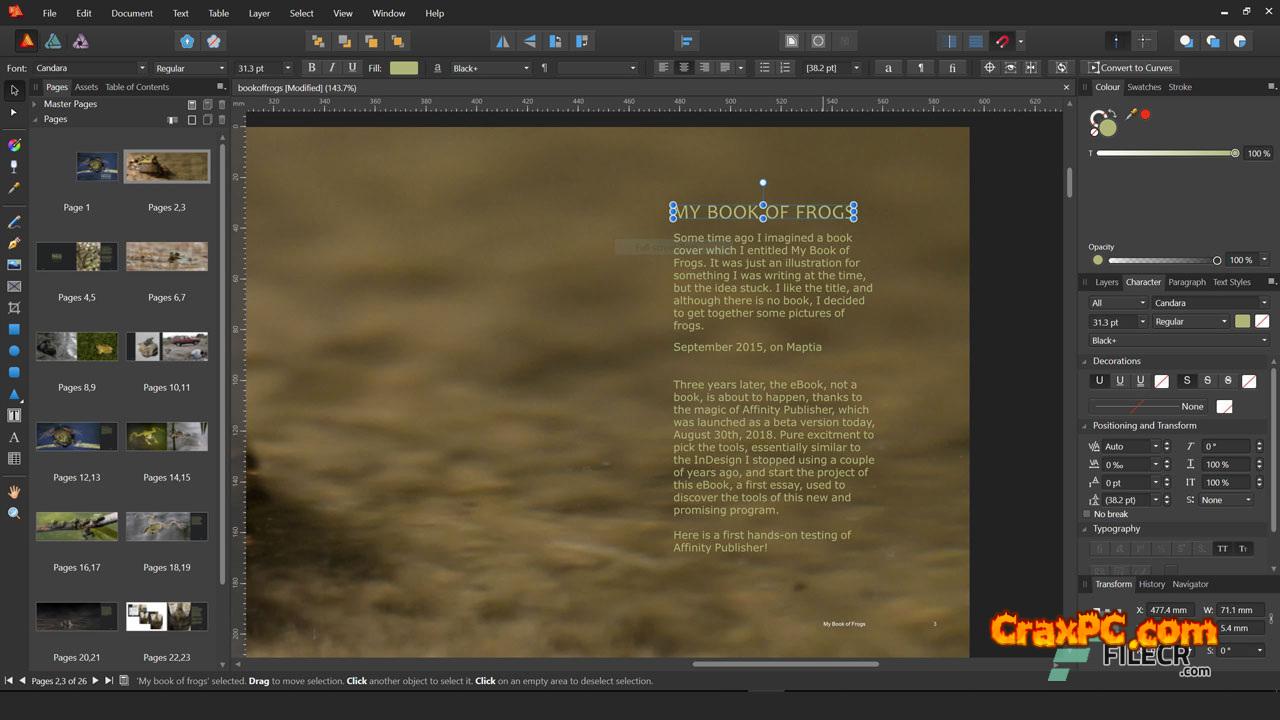
Task: Select the Table tool in the left toolbar
Action: click(x=14, y=459)
